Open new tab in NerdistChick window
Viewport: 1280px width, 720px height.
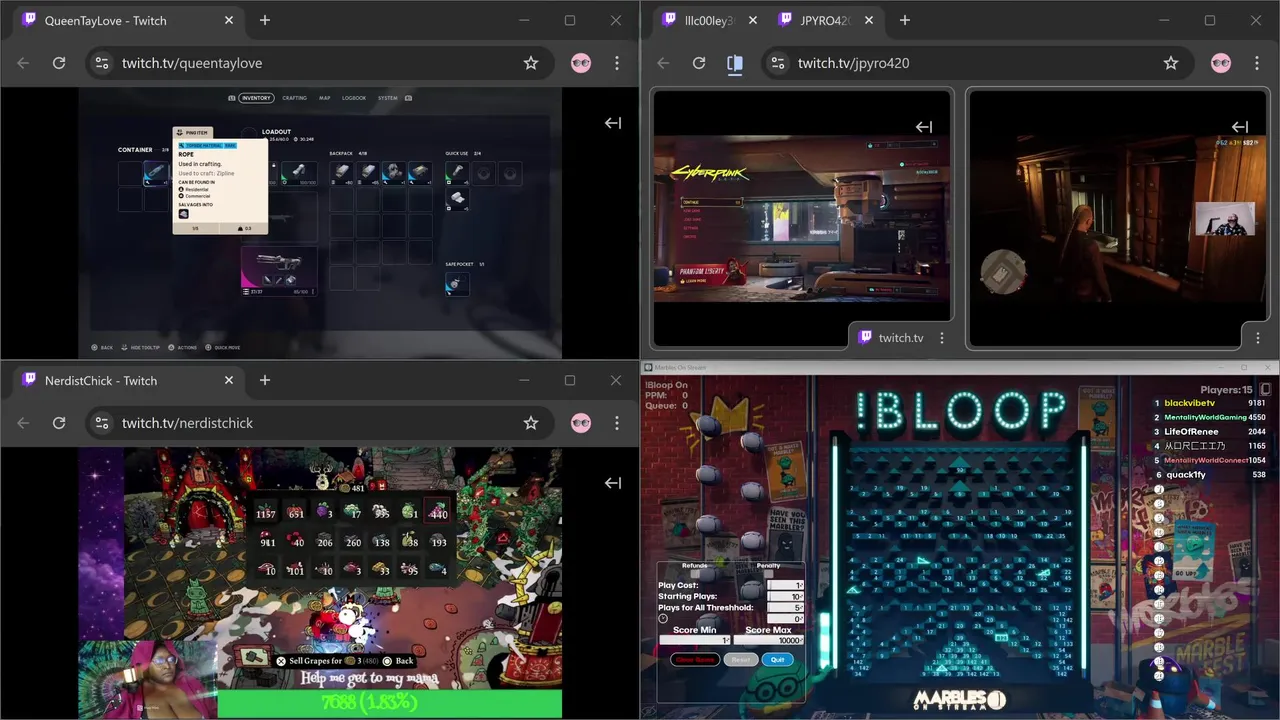[x=265, y=380]
